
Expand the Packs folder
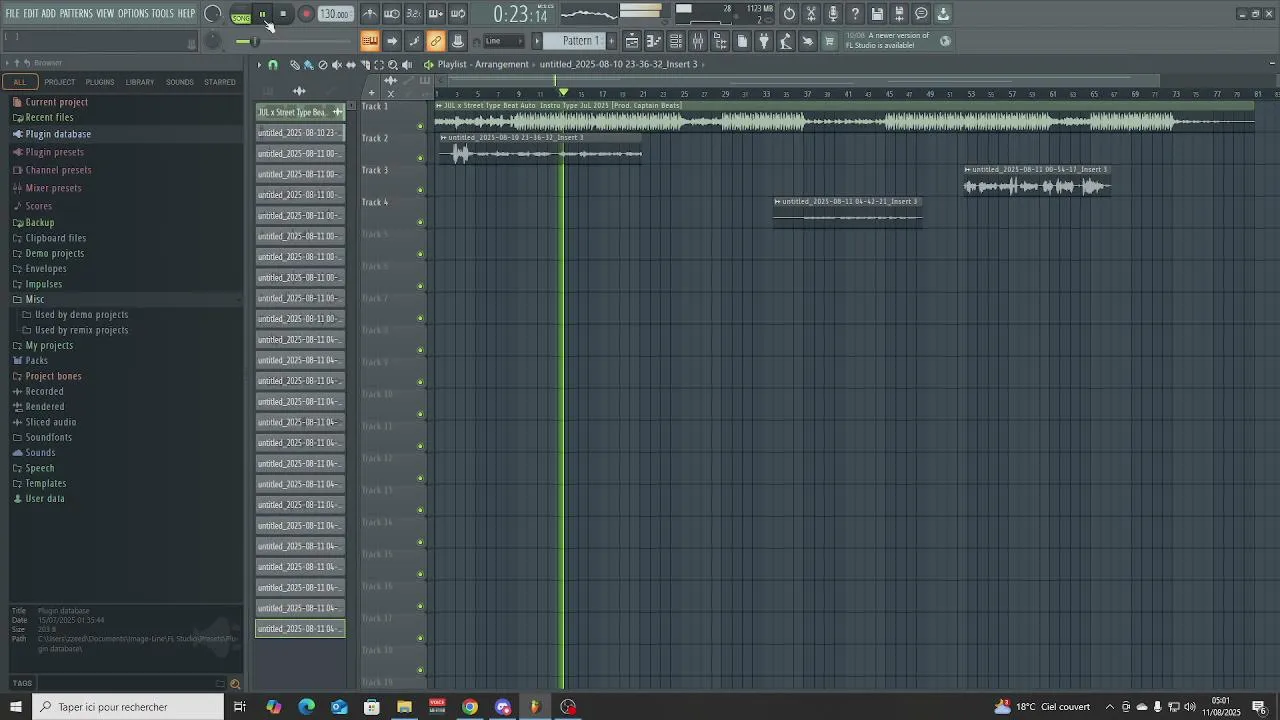pyautogui.click(x=36, y=360)
